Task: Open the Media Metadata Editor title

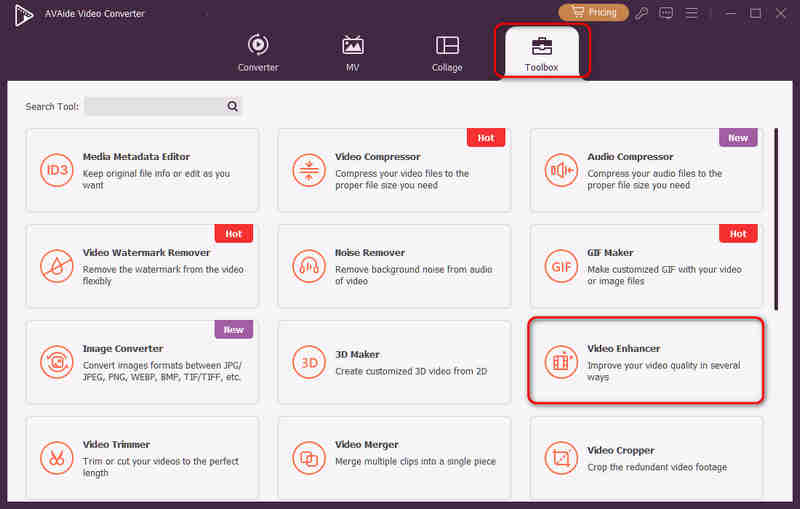Action: pos(136,157)
